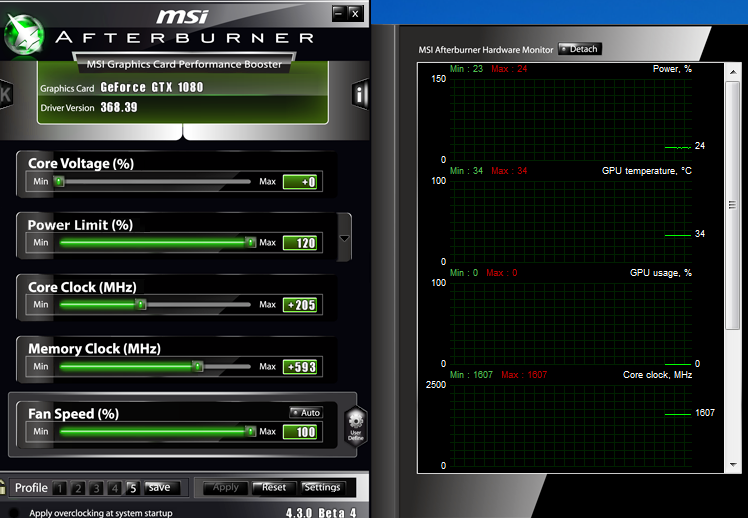
Task: Click the Core Clock slider handle
Action: click(141, 305)
